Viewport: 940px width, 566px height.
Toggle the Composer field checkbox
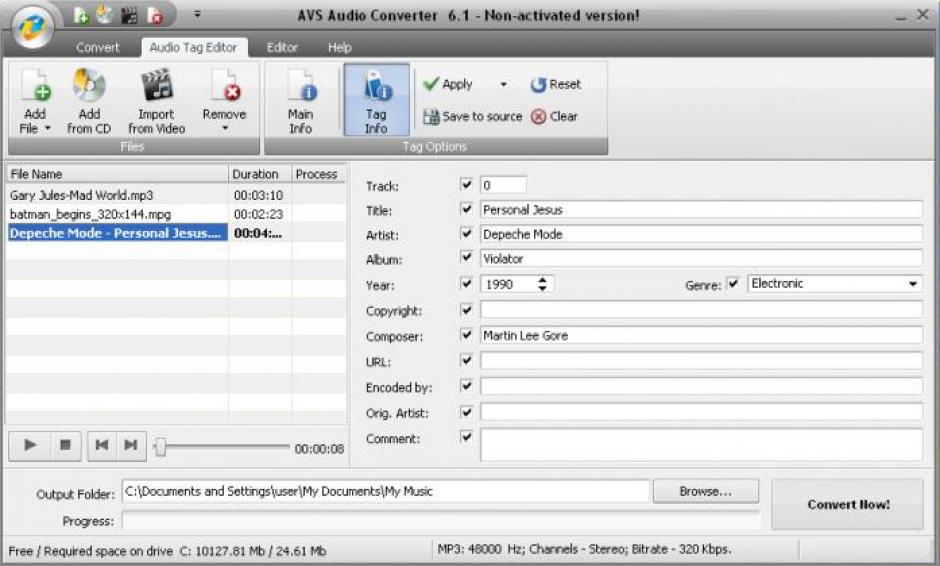tap(466, 336)
